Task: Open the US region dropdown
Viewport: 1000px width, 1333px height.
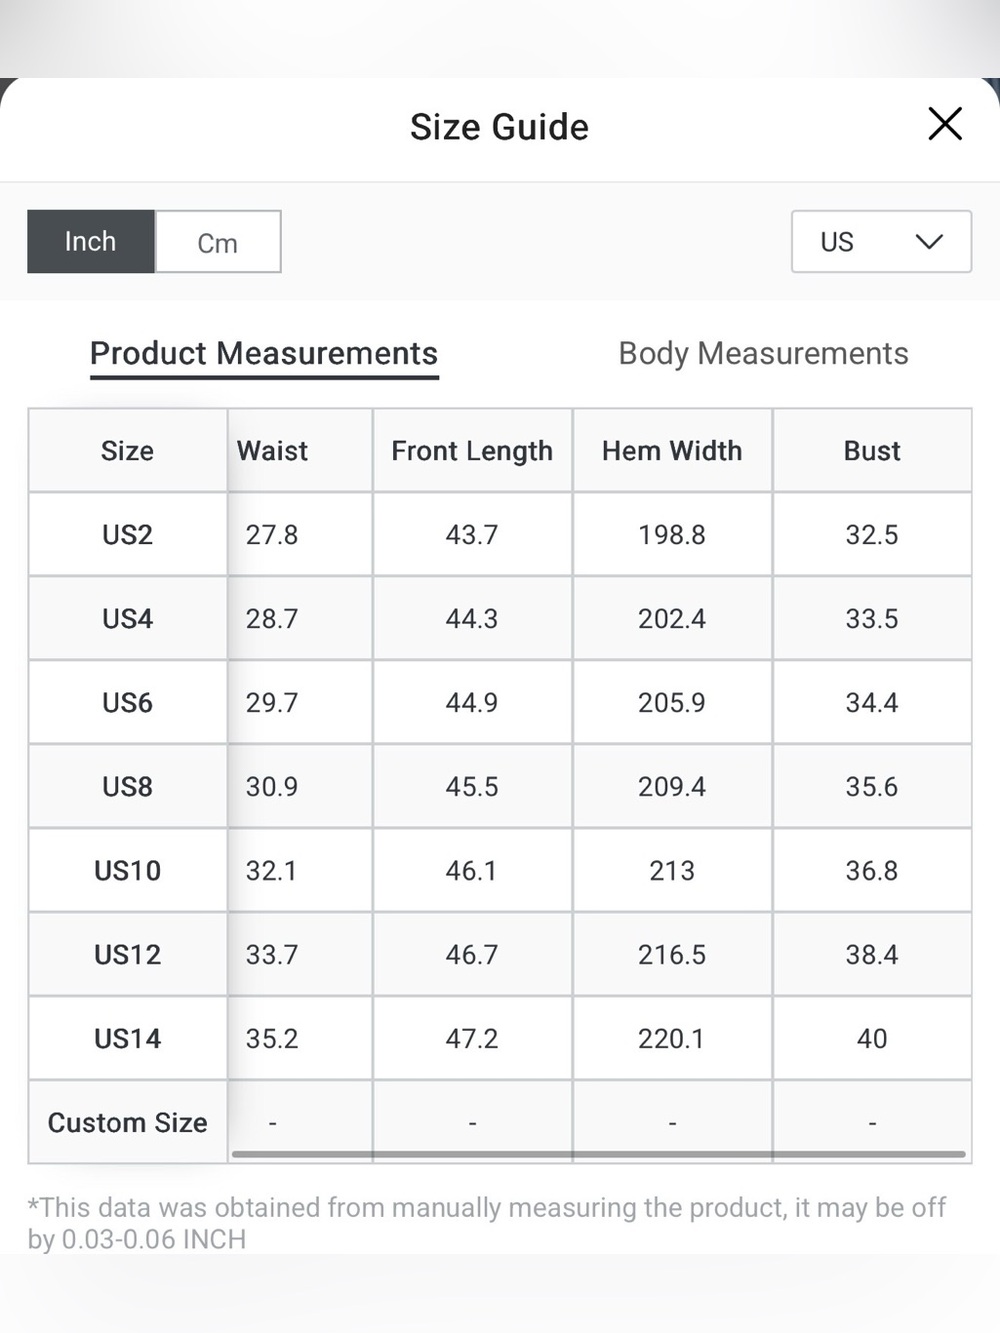Action: [x=881, y=241]
